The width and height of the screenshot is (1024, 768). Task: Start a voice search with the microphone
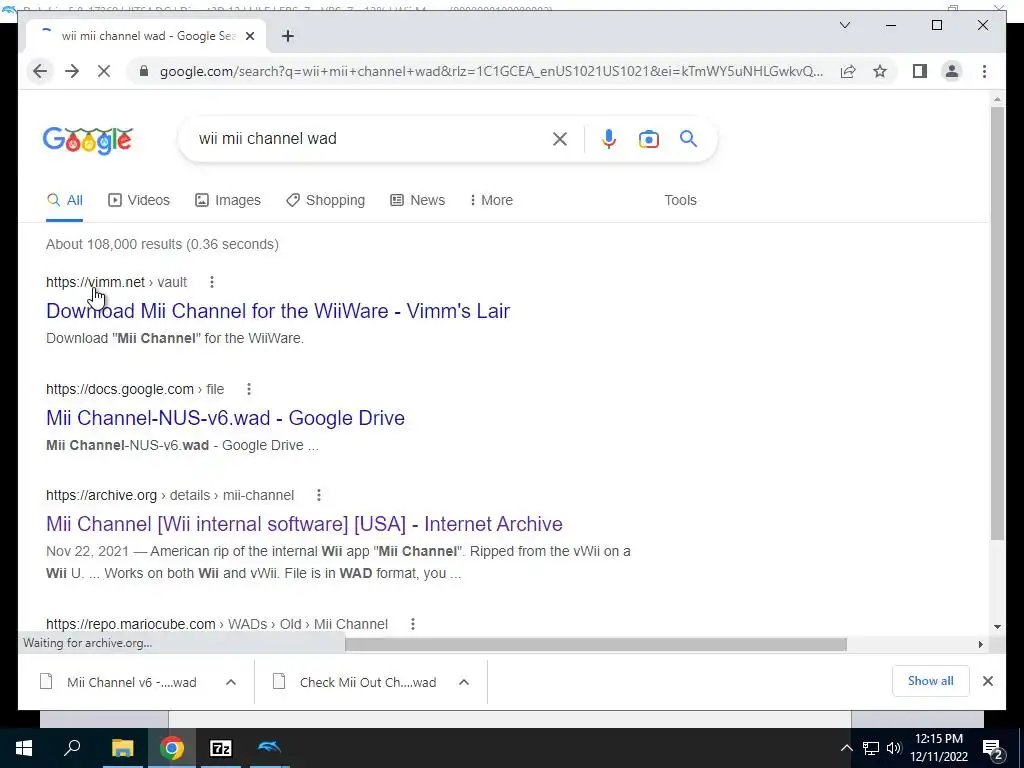[x=609, y=138]
